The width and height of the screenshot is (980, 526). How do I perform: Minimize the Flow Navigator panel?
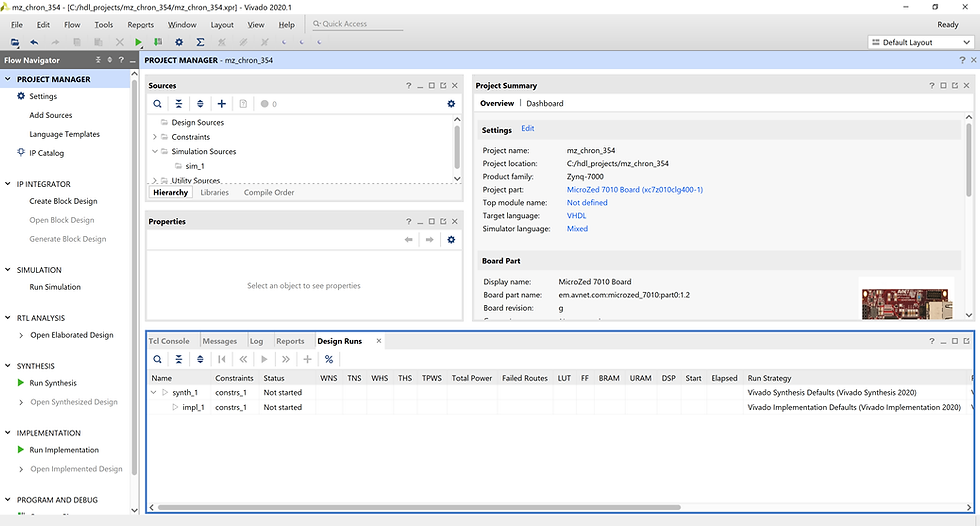coord(132,61)
